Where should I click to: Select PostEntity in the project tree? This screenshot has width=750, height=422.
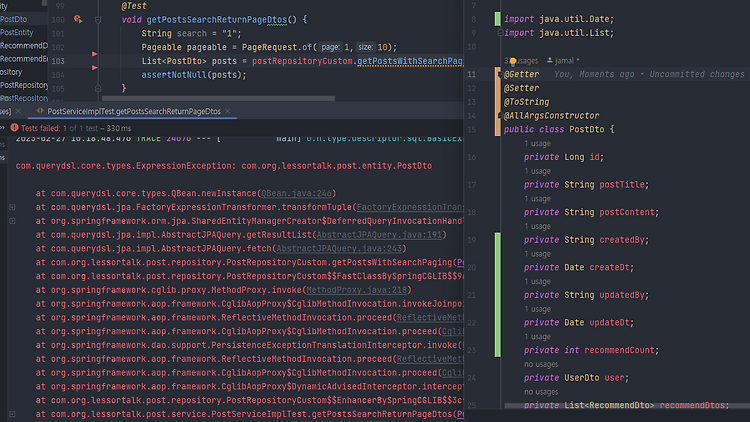click(17, 33)
